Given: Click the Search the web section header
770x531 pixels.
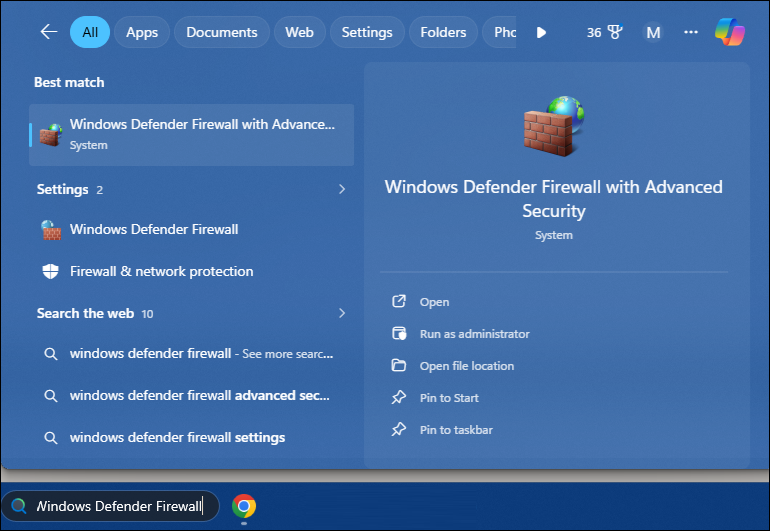Looking at the screenshot, I should [85, 313].
